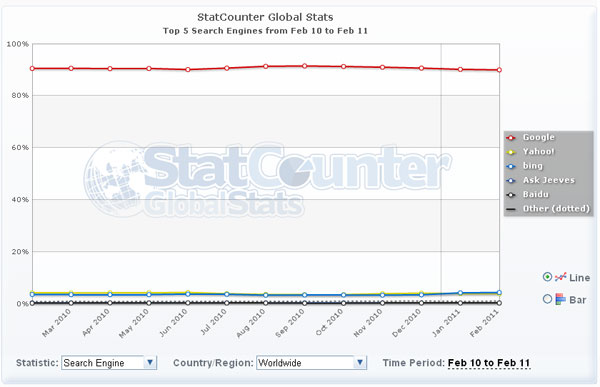Click the blue bing legend marker
This screenshot has height=387, width=600.
pos(511,166)
